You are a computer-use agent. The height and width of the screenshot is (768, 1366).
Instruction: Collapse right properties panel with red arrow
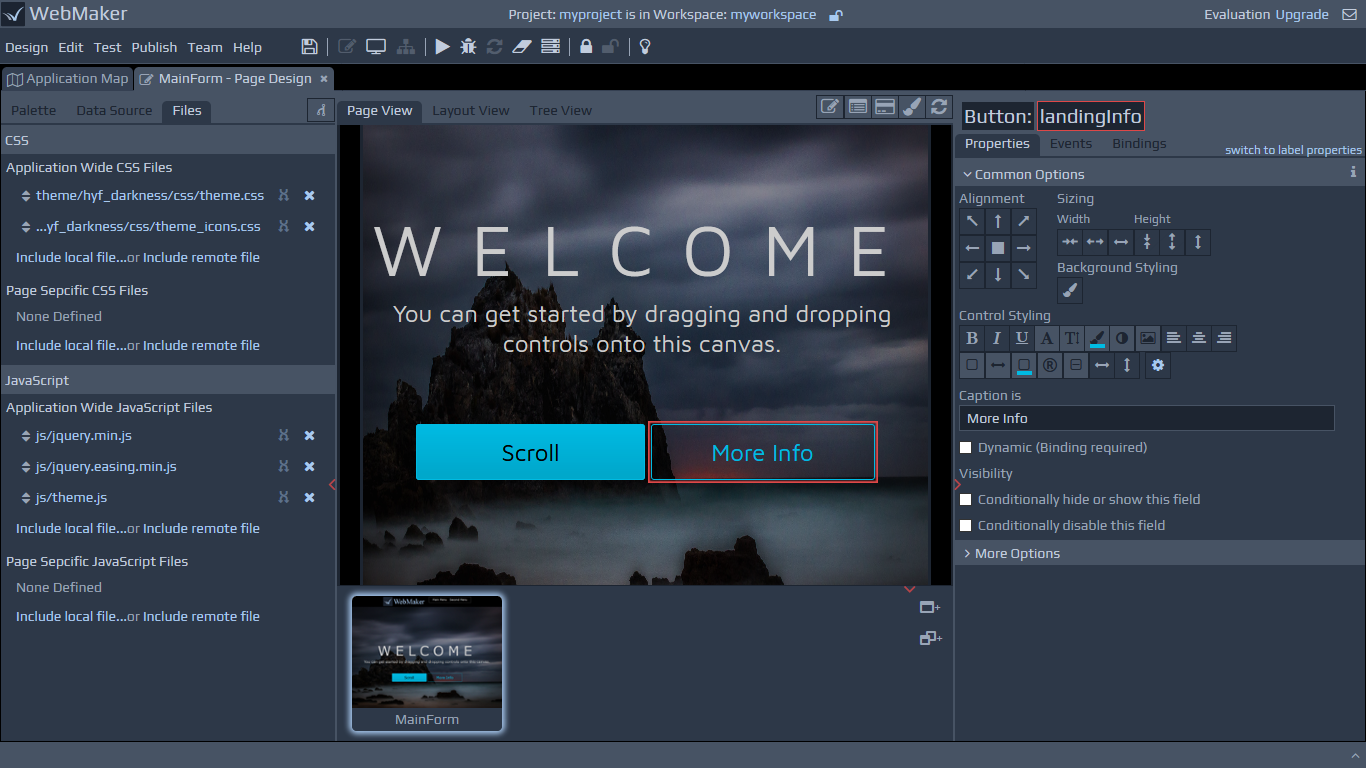(958, 485)
